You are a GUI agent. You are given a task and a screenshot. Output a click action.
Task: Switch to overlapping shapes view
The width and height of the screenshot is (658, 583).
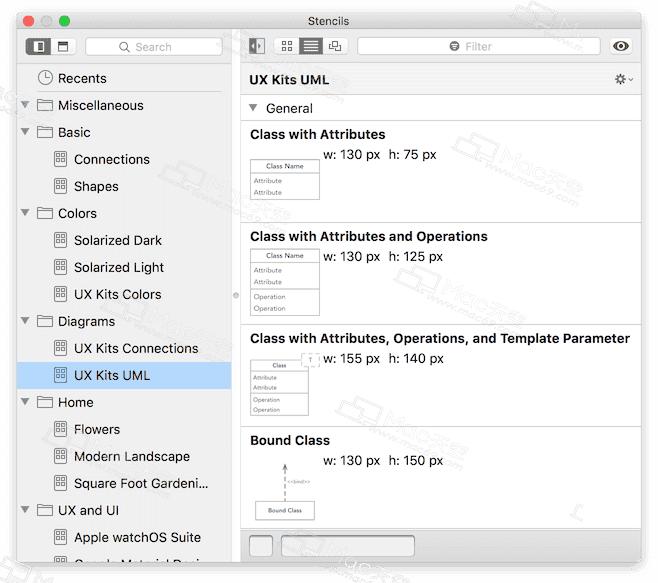pyautogui.click(x=335, y=46)
